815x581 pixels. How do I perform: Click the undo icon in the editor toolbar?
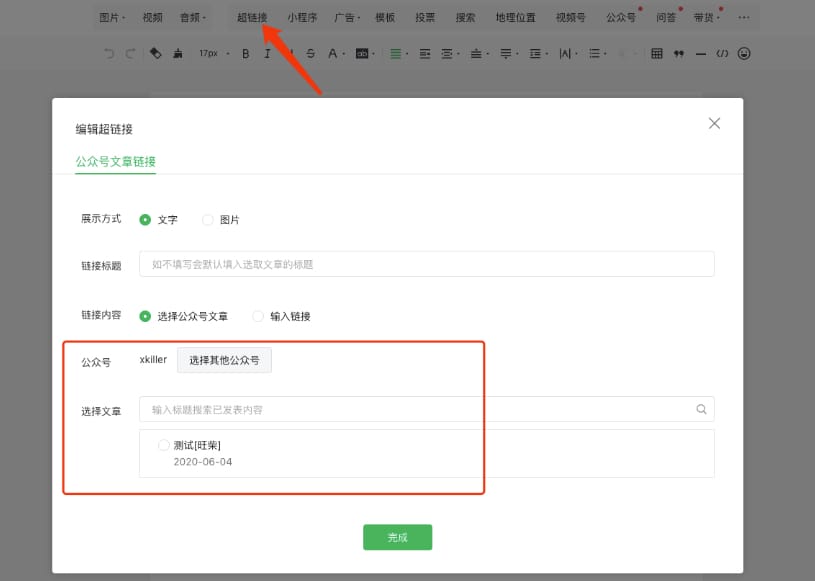pyautogui.click(x=109, y=53)
